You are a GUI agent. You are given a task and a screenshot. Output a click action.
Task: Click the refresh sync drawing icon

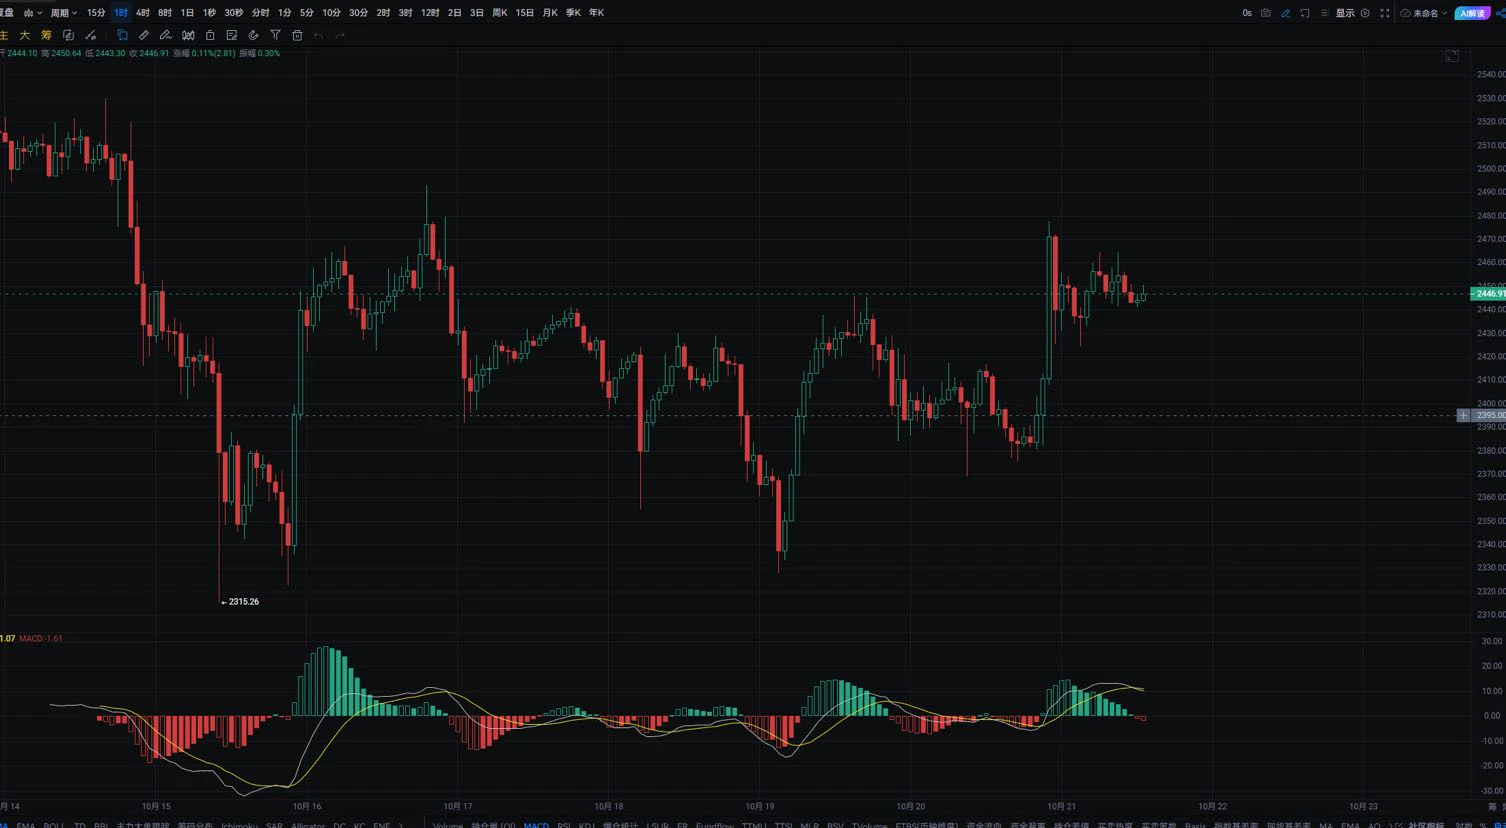68,35
